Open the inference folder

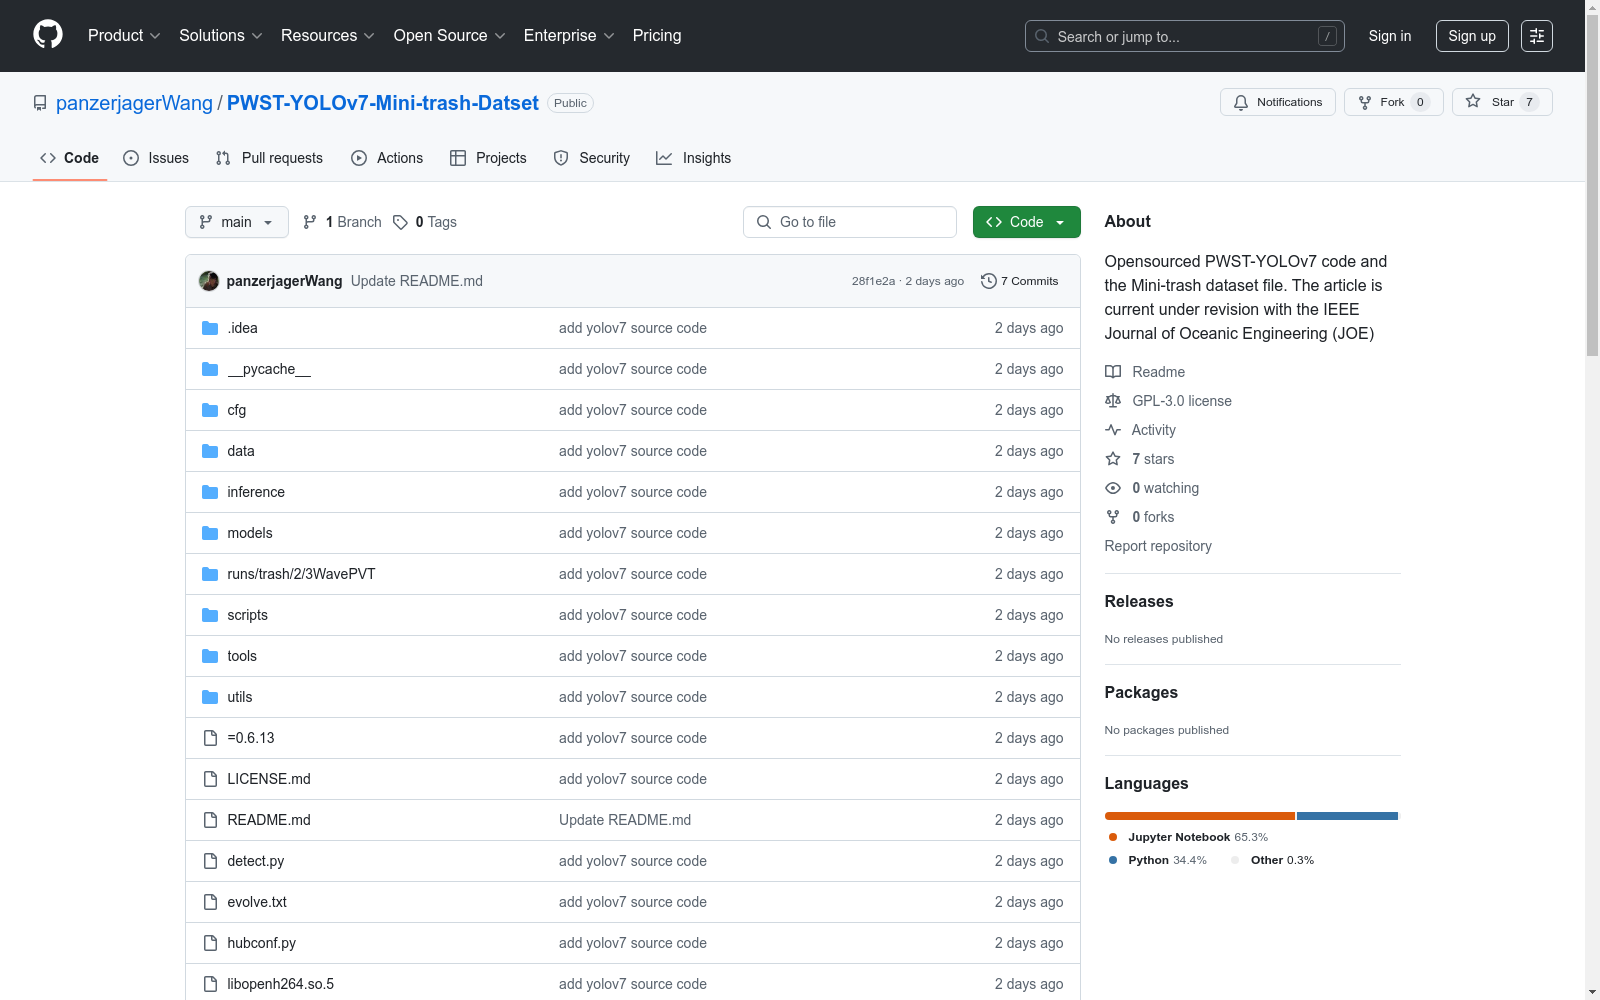[x=256, y=492]
